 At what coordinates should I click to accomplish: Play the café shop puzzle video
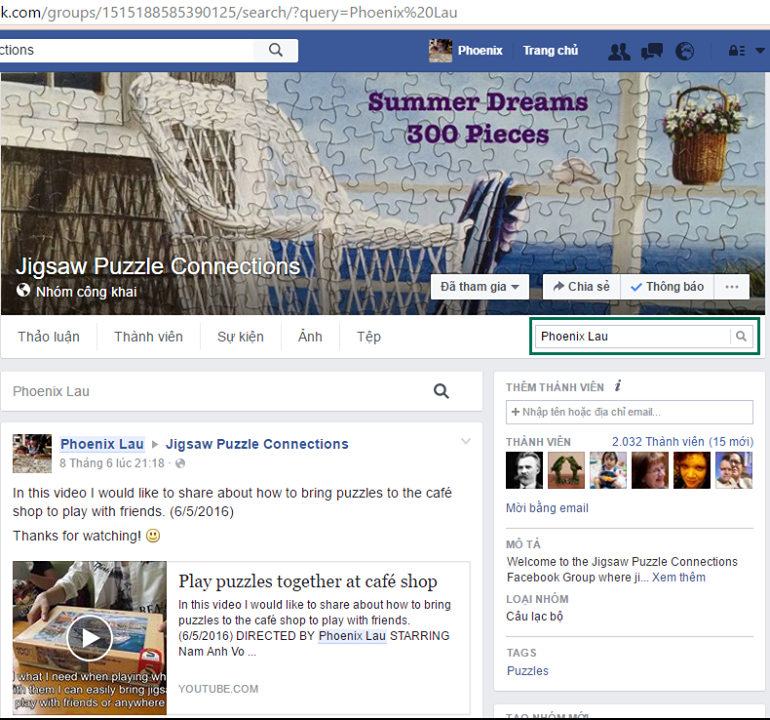tap(90, 638)
